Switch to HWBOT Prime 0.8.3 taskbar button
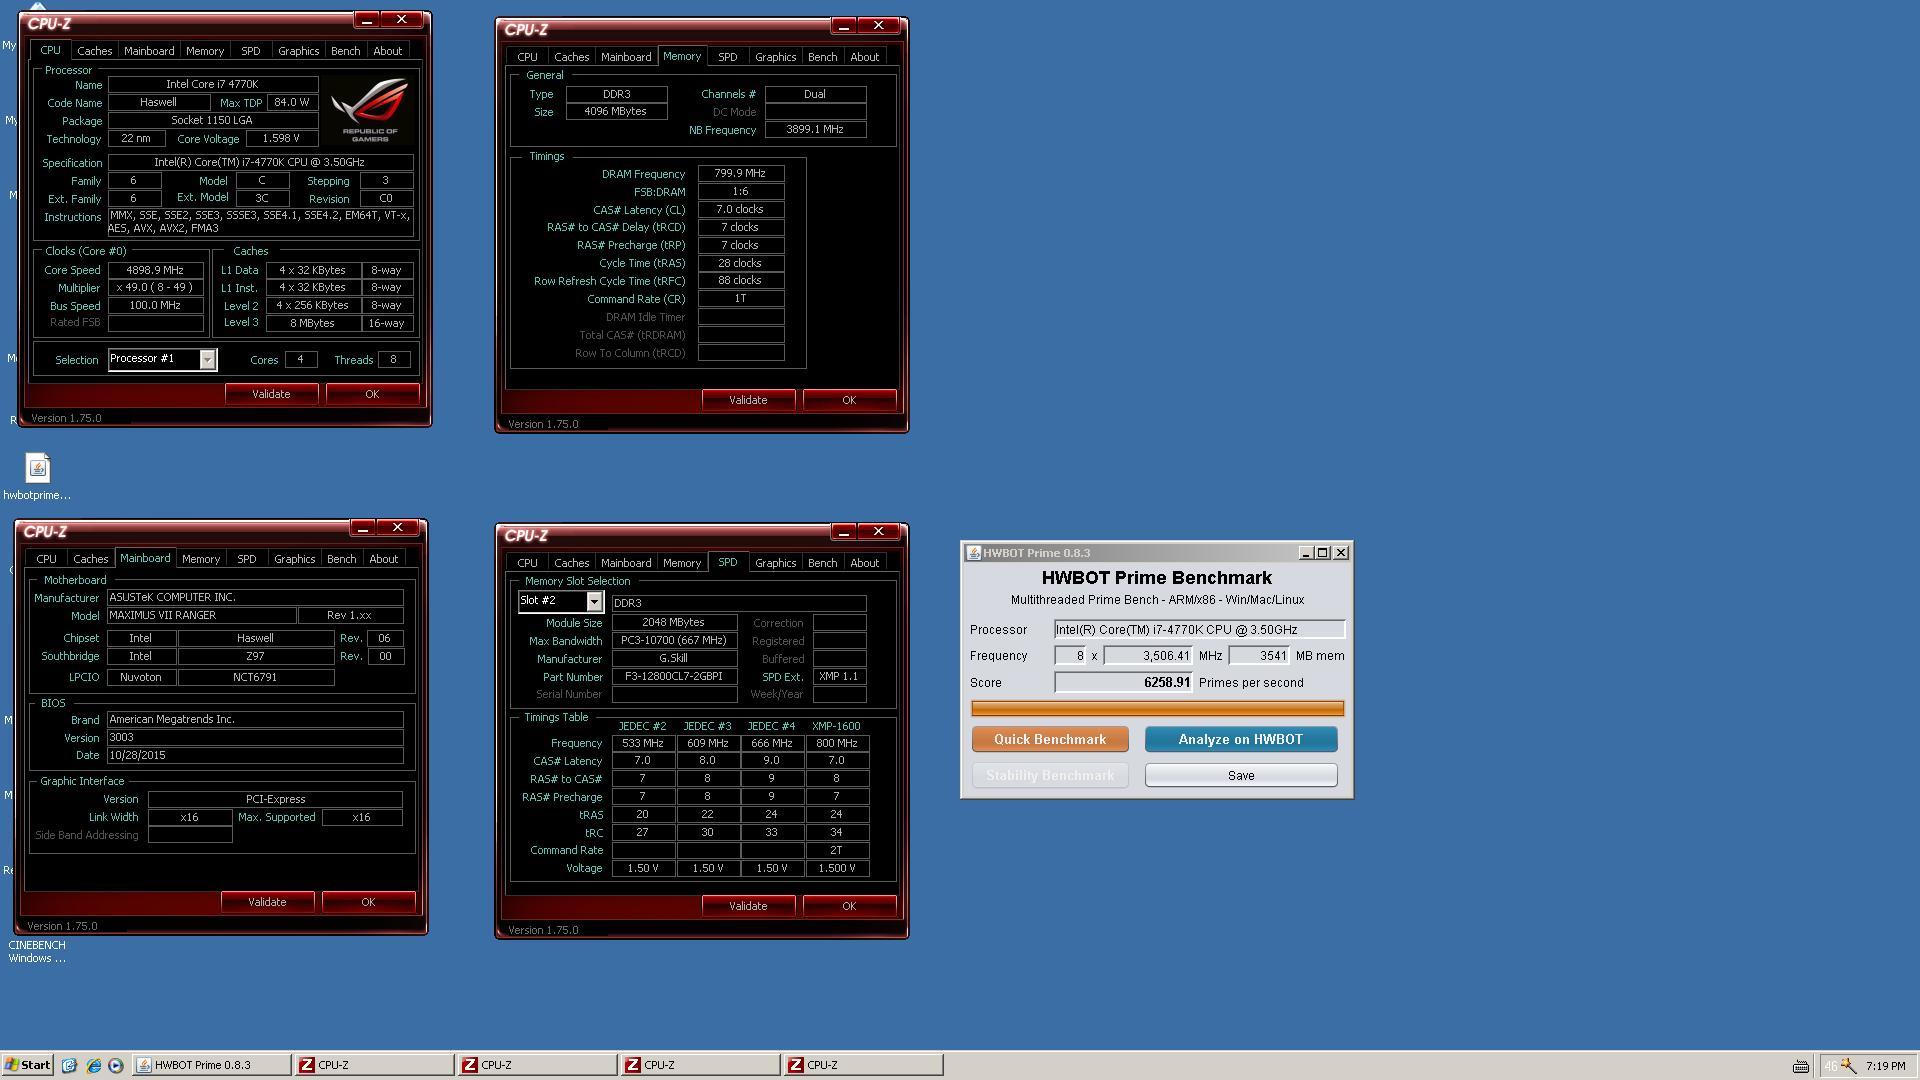This screenshot has height=1080, width=1920. [x=211, y=1065]
